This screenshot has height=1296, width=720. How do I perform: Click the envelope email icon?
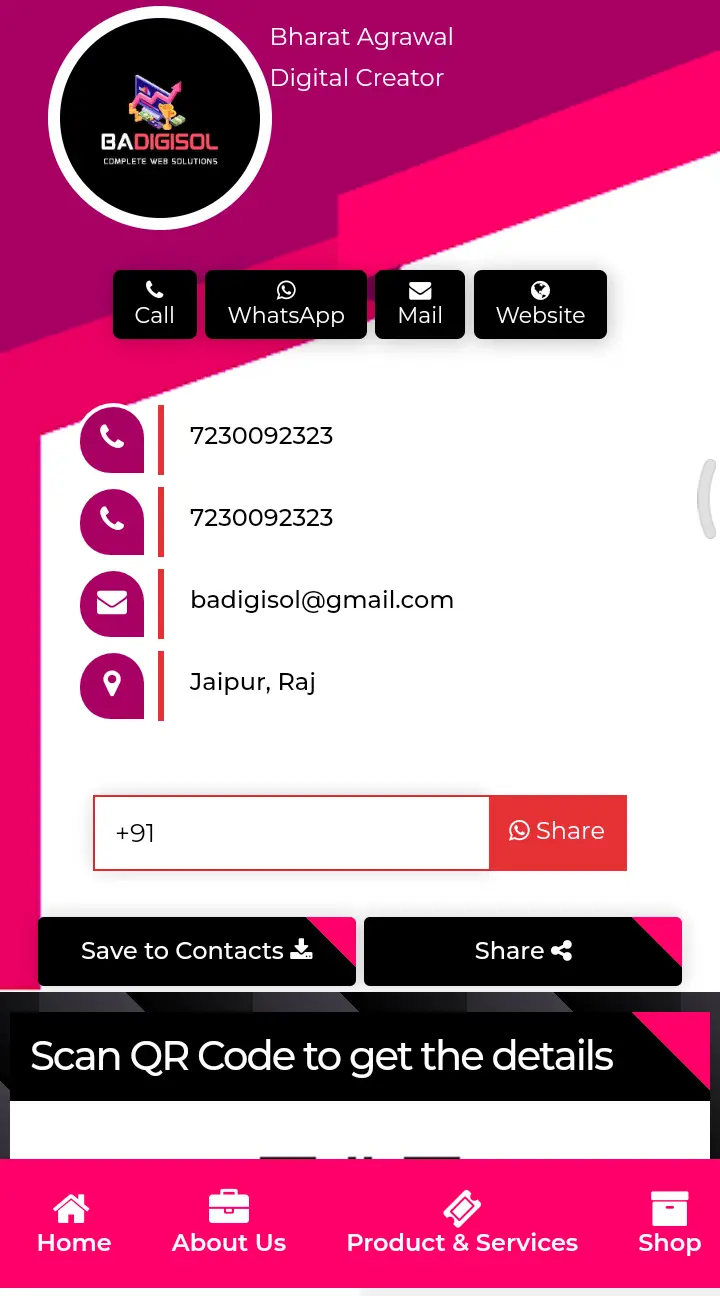pos(112,603)
